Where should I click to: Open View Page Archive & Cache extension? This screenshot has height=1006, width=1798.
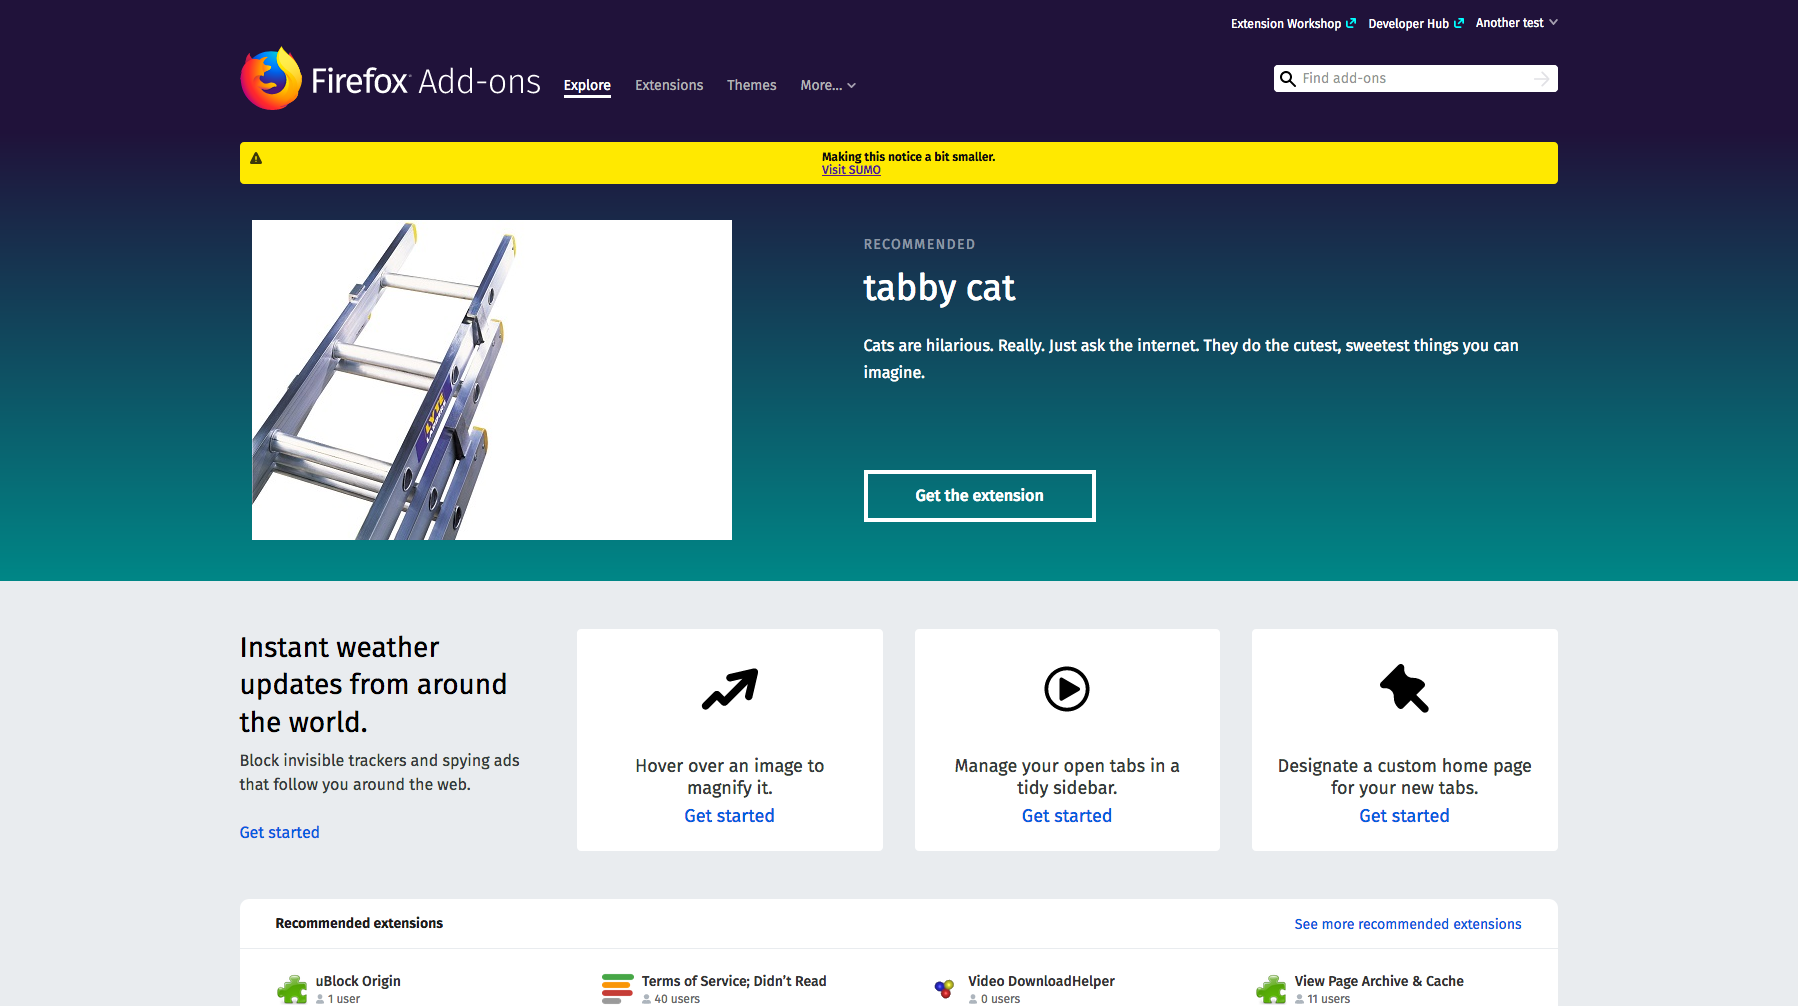1379,981
